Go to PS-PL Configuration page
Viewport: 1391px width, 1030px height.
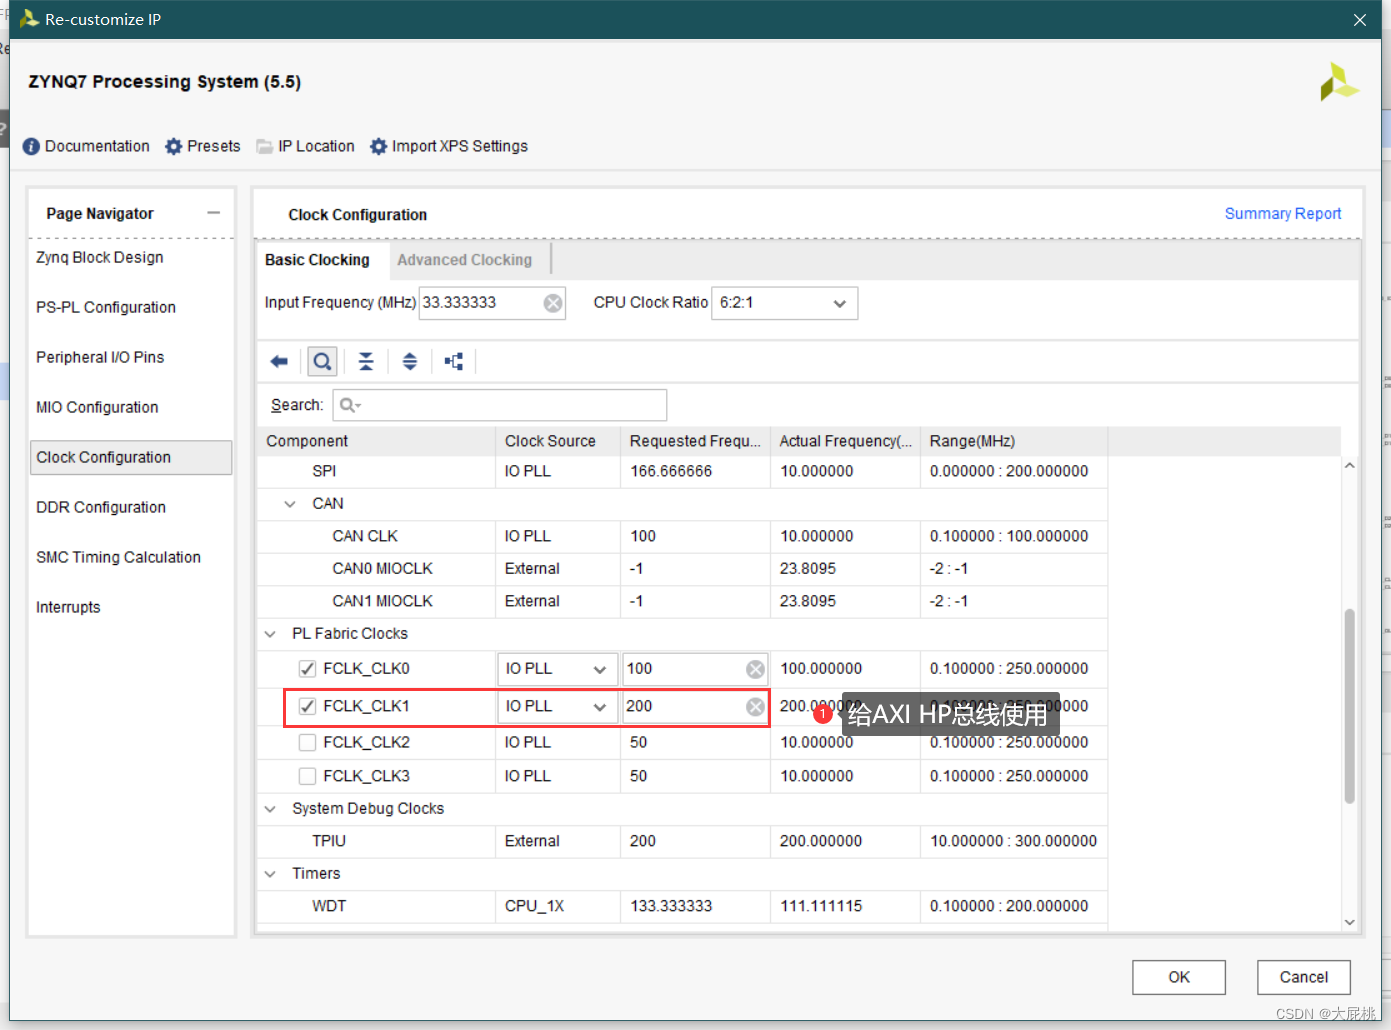coord(106,307)
